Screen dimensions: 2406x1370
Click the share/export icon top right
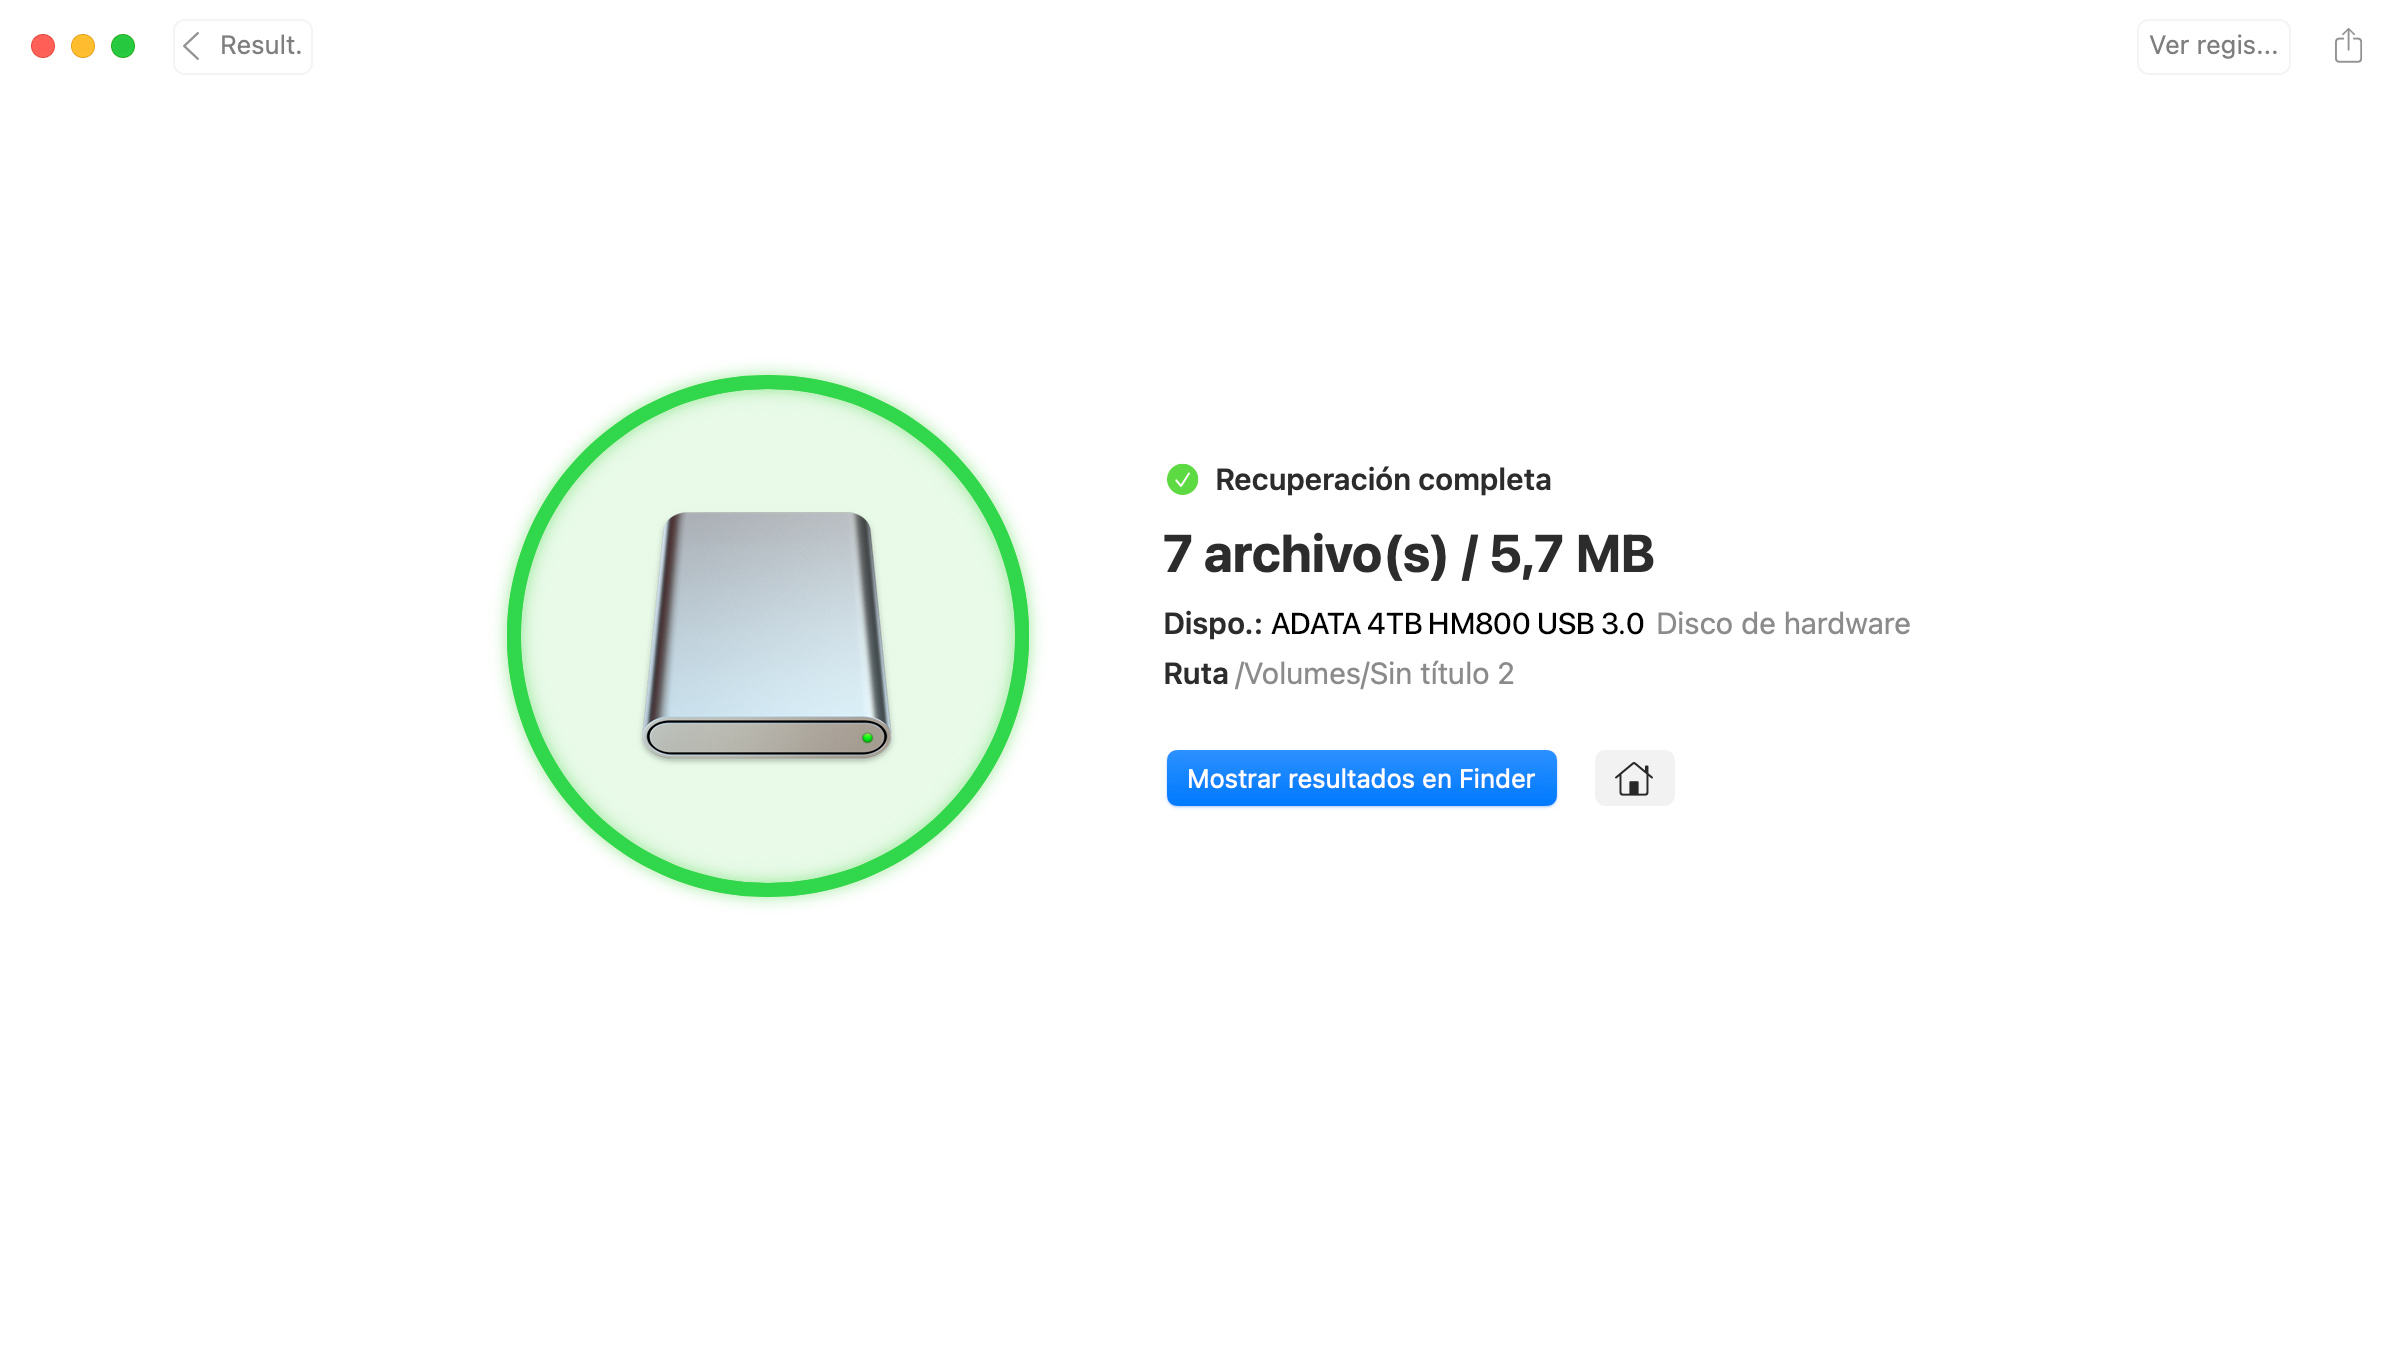(2350, 45)
